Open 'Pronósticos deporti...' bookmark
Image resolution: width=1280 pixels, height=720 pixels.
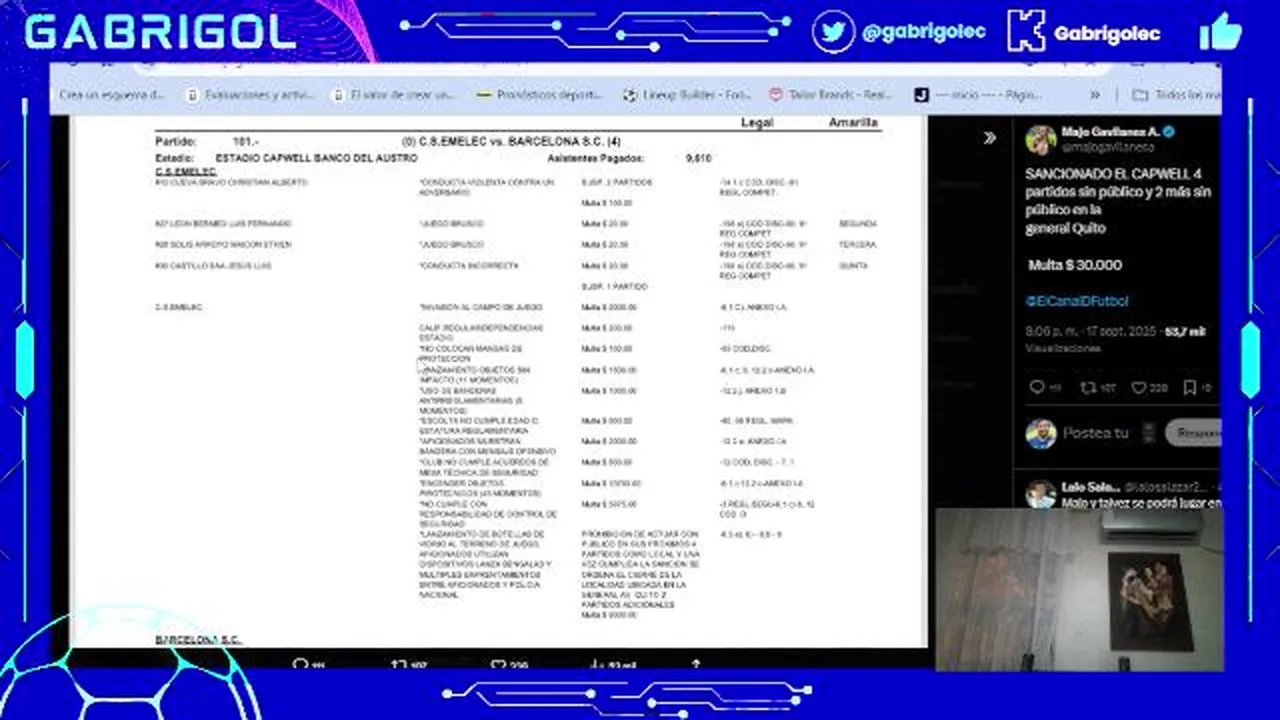(x=540, y=95)
